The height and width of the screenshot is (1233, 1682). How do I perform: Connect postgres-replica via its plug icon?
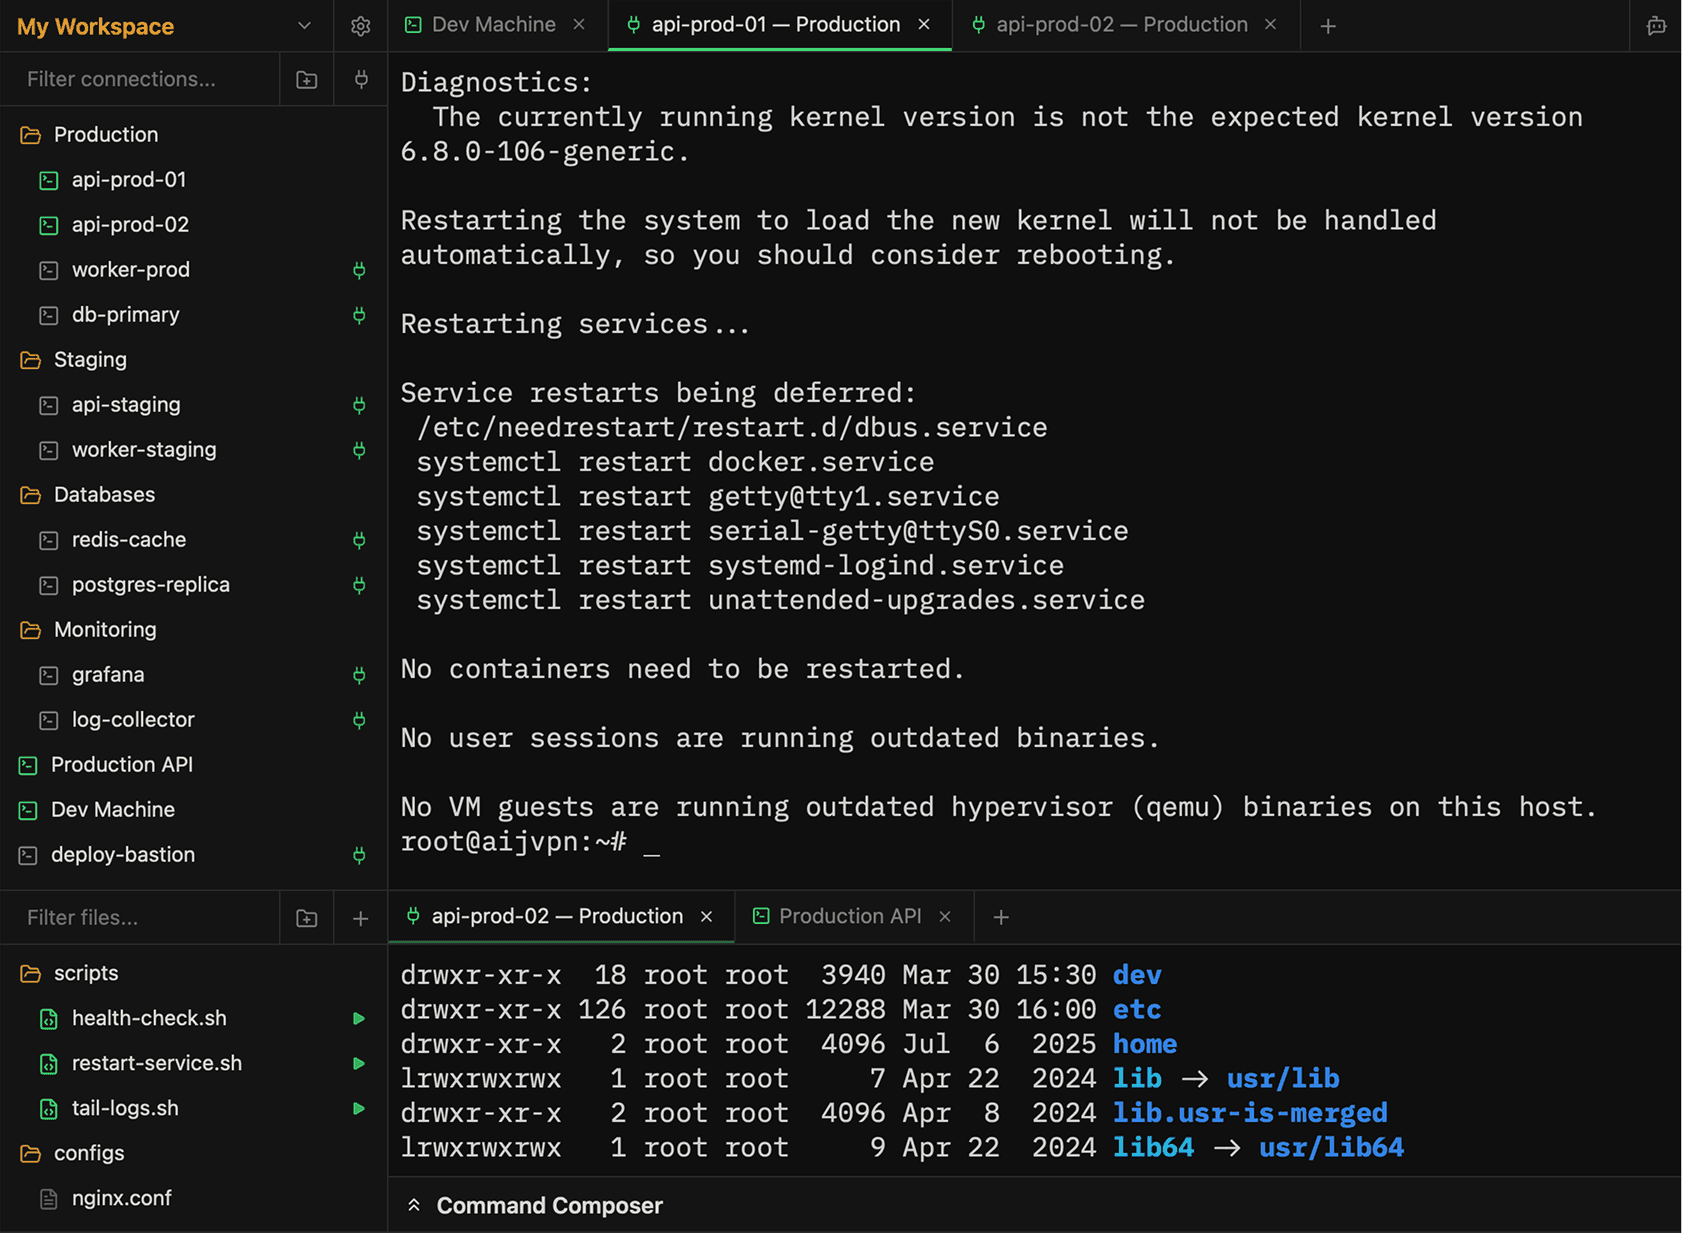pyautogui.click(x=359, y=585)
